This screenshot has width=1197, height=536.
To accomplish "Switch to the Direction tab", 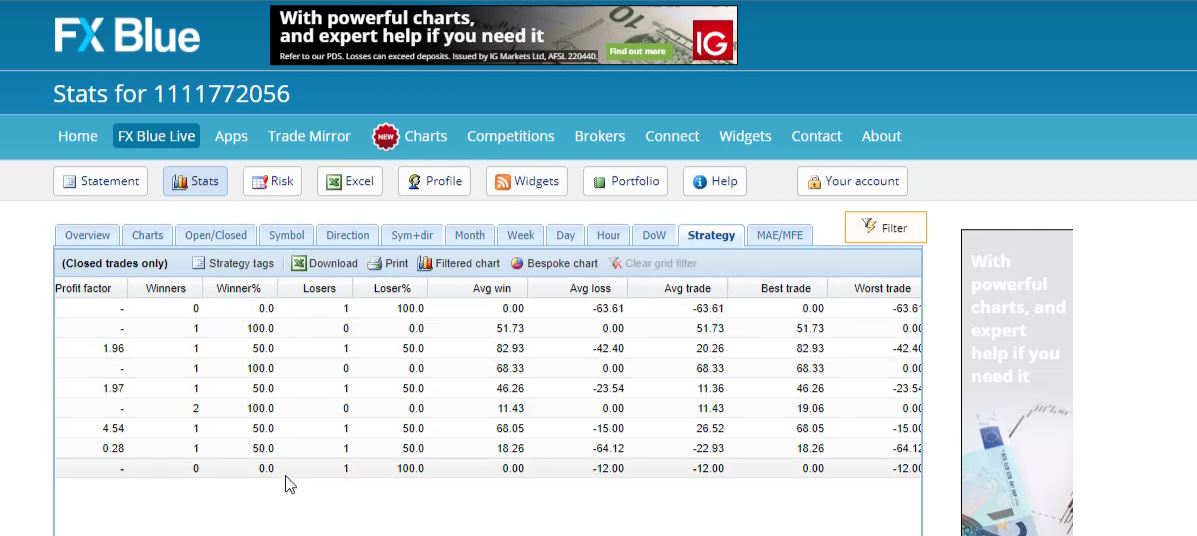I will tap(347, 235).
